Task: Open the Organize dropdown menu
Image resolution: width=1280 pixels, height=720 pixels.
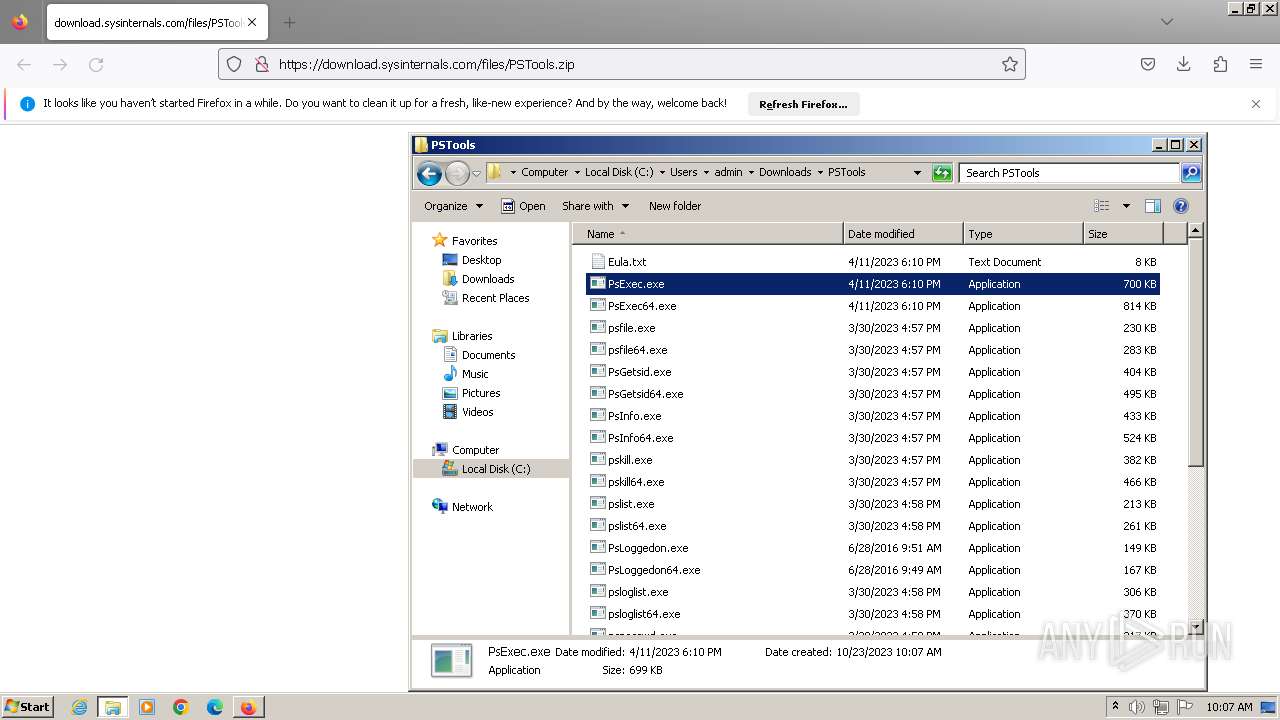Action: (453, 206)
